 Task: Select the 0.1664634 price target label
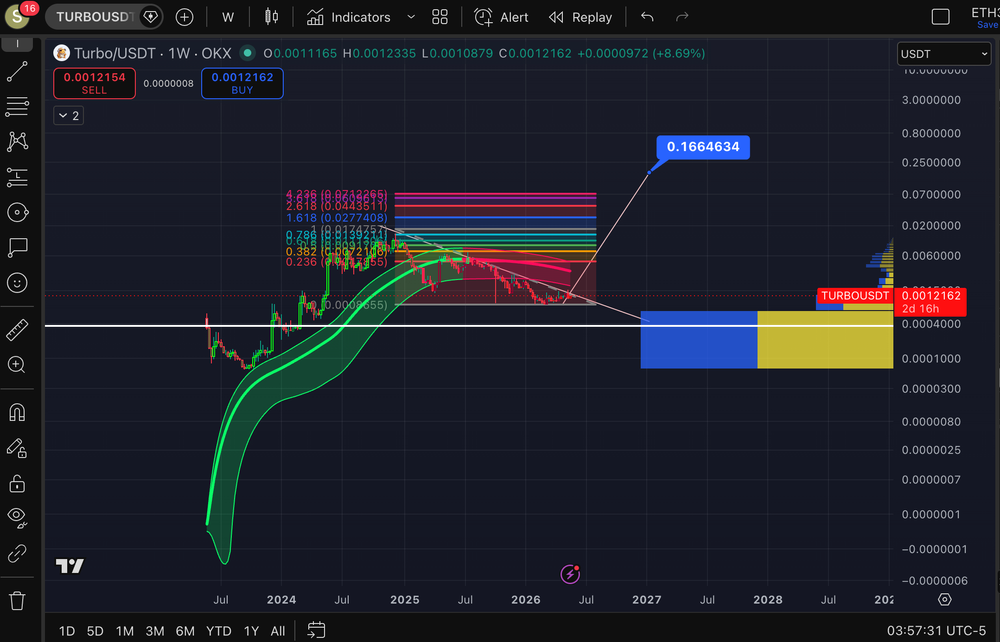pyautogui.click(x=703, y=147)
